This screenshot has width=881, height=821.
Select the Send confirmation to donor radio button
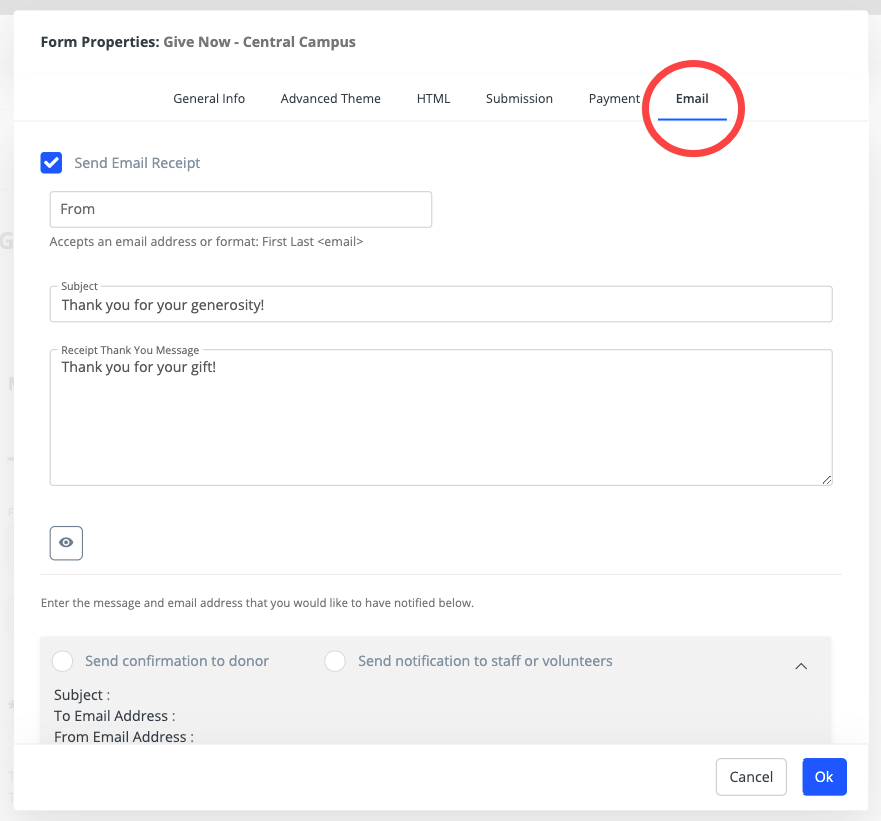(62, 661)
